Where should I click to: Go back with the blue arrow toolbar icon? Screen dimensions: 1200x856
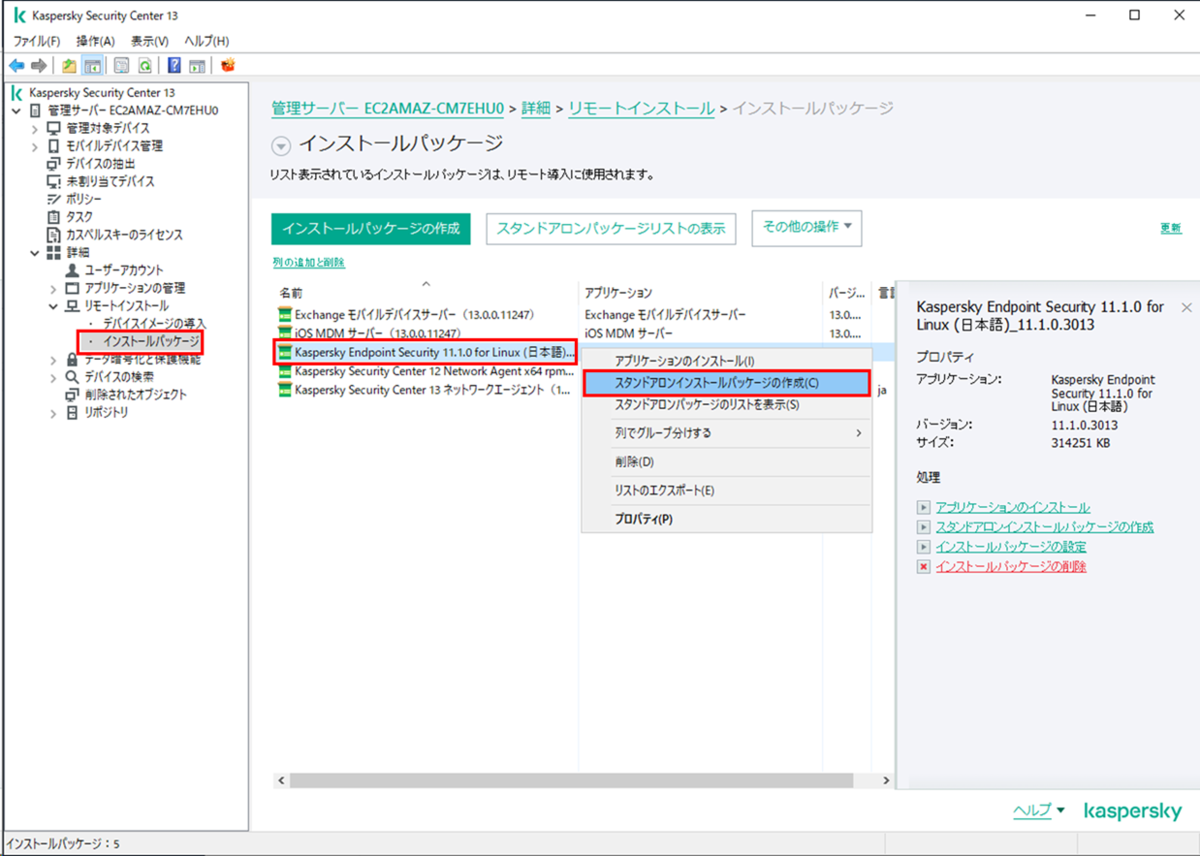16,65
